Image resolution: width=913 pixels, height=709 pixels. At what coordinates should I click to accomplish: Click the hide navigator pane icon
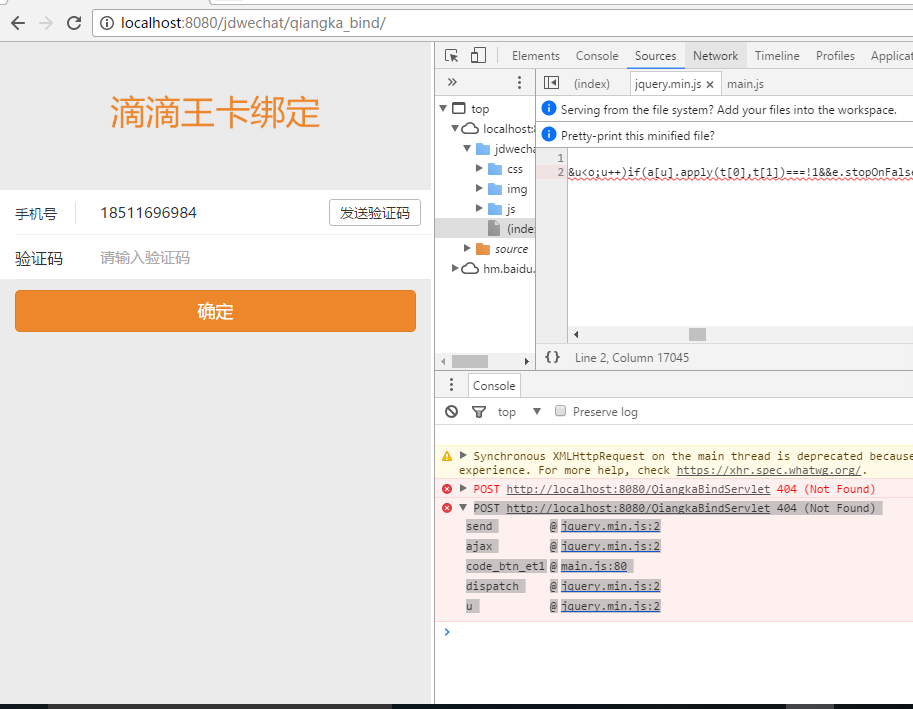pos(551,83)
